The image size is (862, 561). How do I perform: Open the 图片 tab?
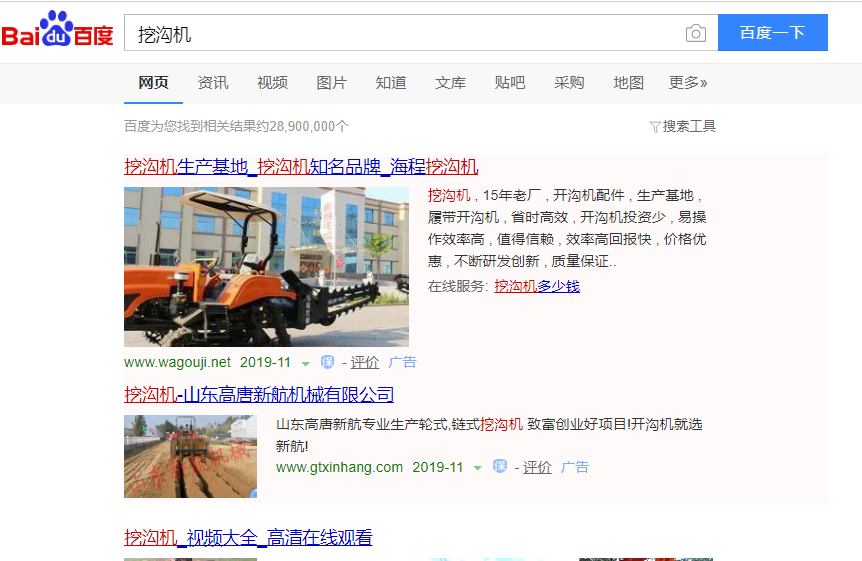[x=331, y=83]
